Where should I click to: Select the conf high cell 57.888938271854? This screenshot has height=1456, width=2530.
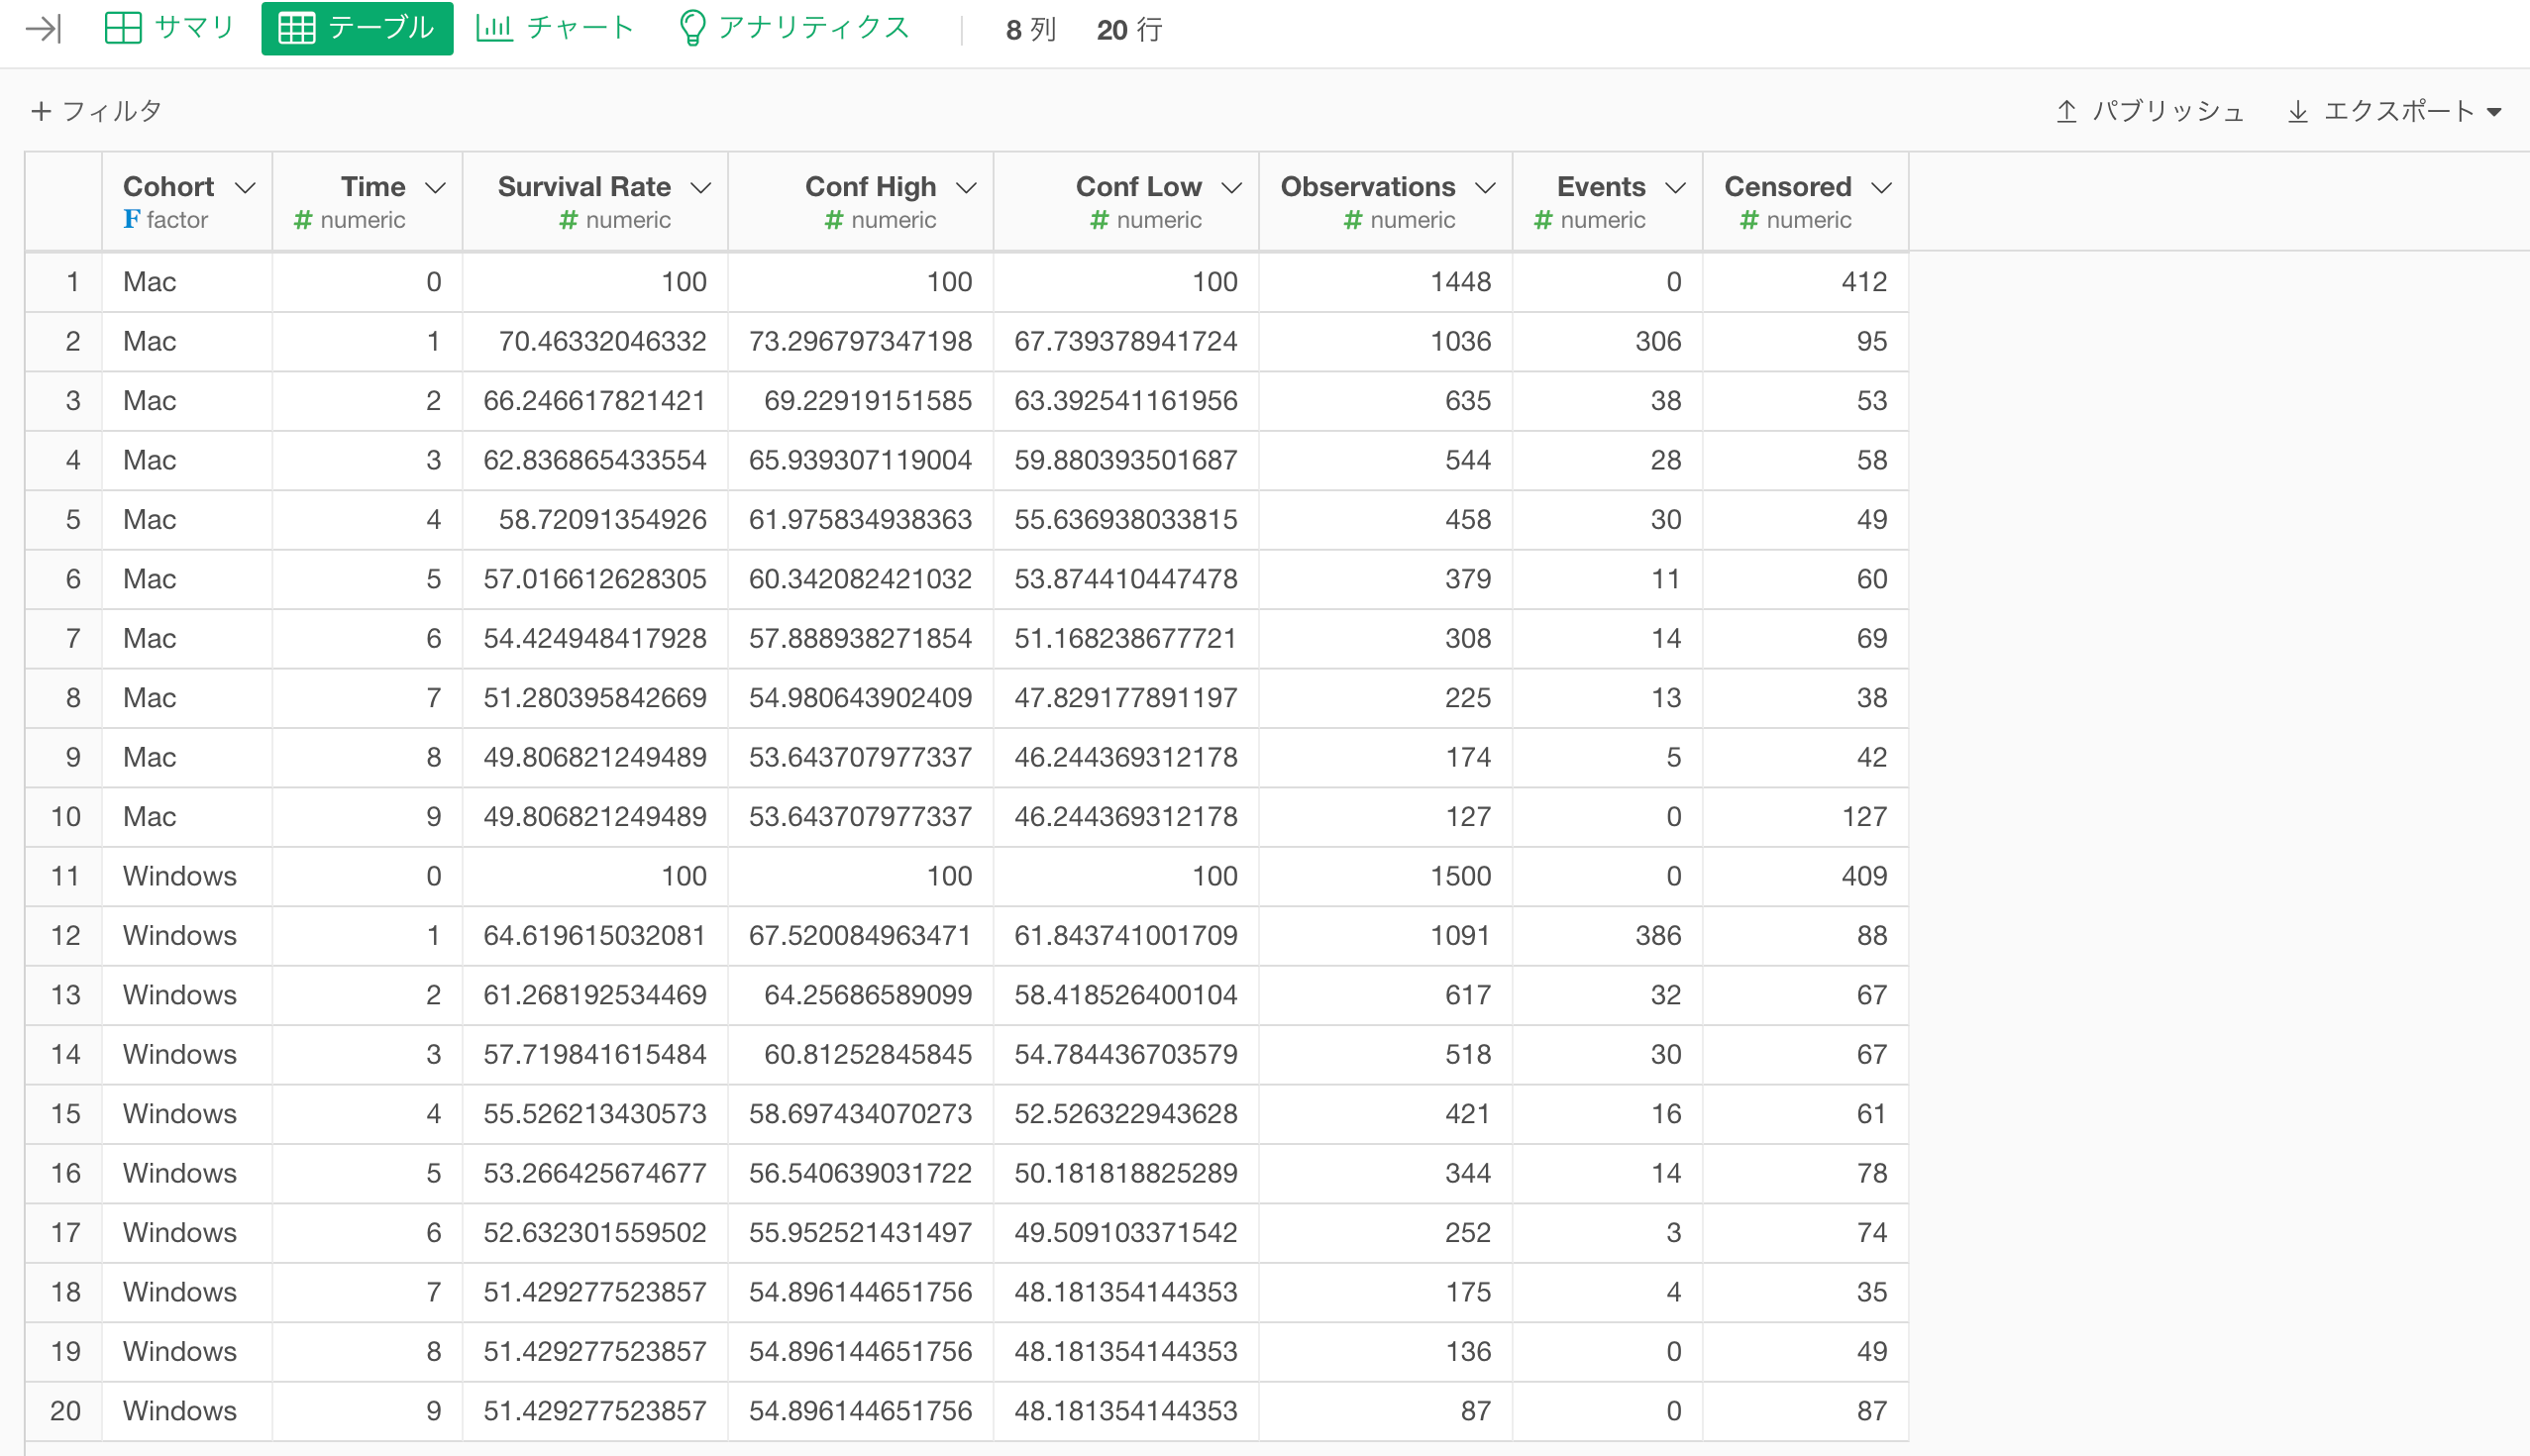click(x=860, y=638)
